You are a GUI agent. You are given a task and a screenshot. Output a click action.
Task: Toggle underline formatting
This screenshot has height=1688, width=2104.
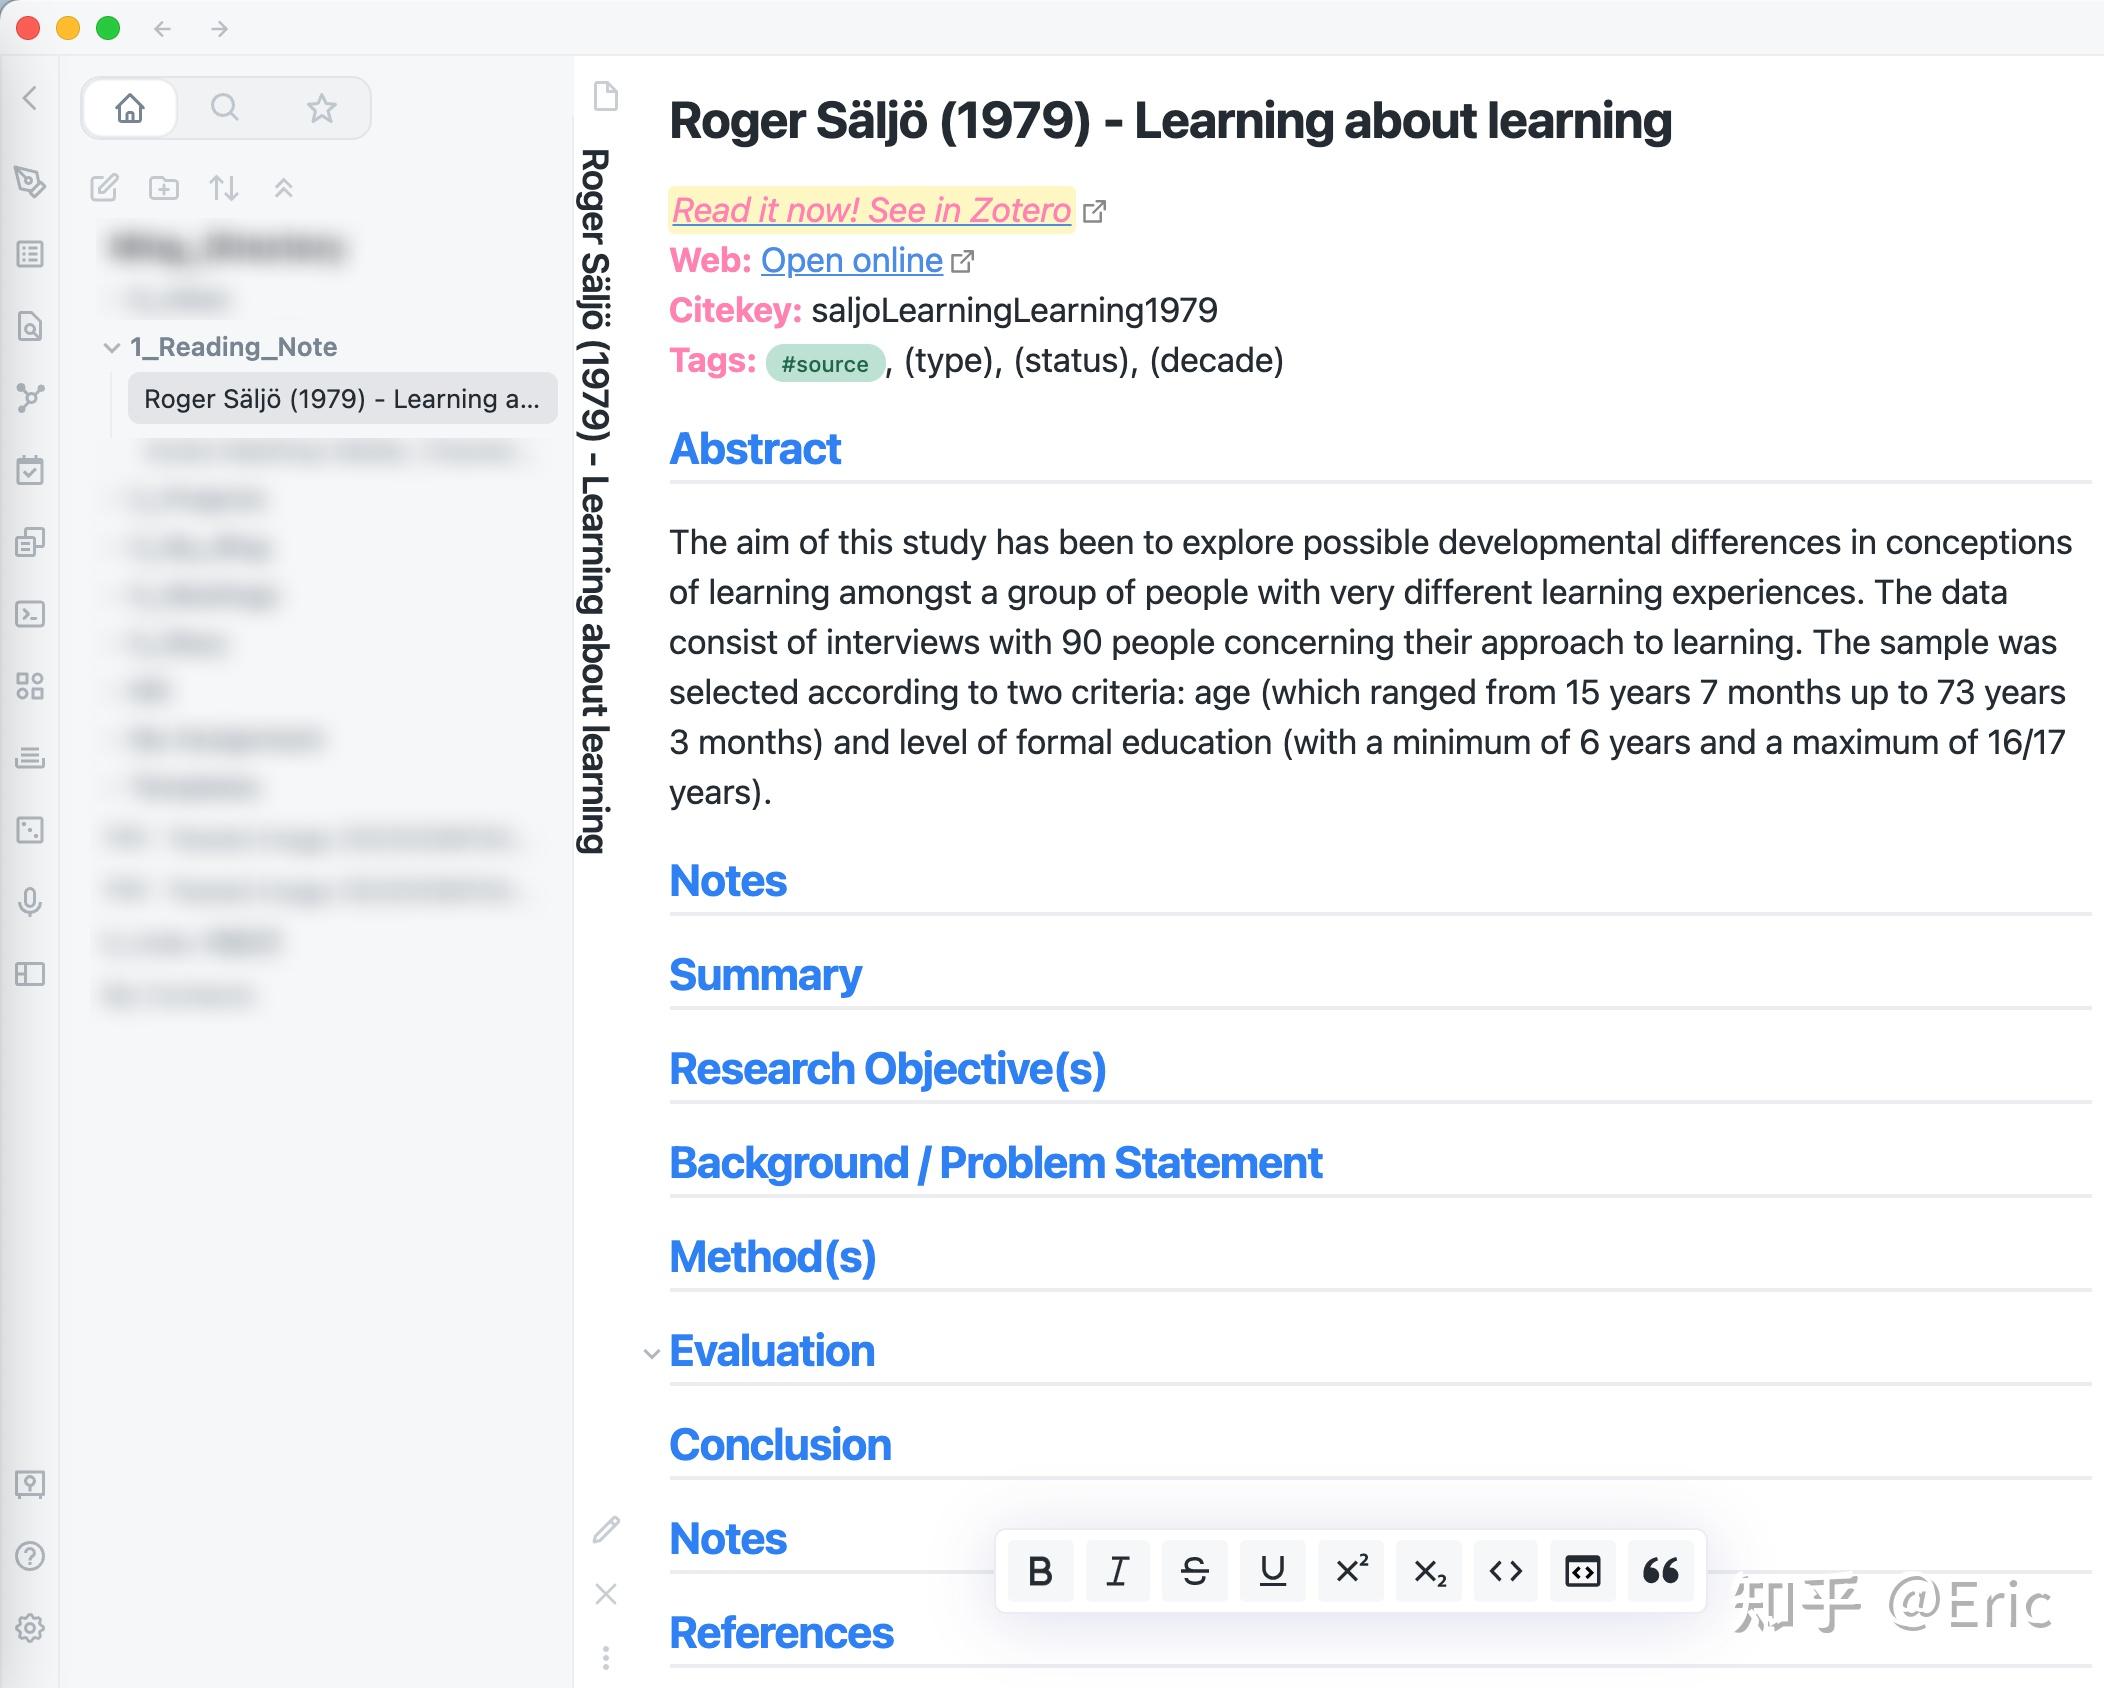click(1272, 1571)
